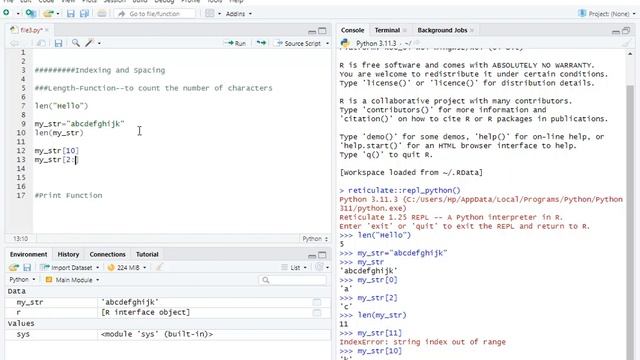The height and width of the screenshot is (360, 640).
Task: Click the Source Script button
Action: (x=298, y=43)
